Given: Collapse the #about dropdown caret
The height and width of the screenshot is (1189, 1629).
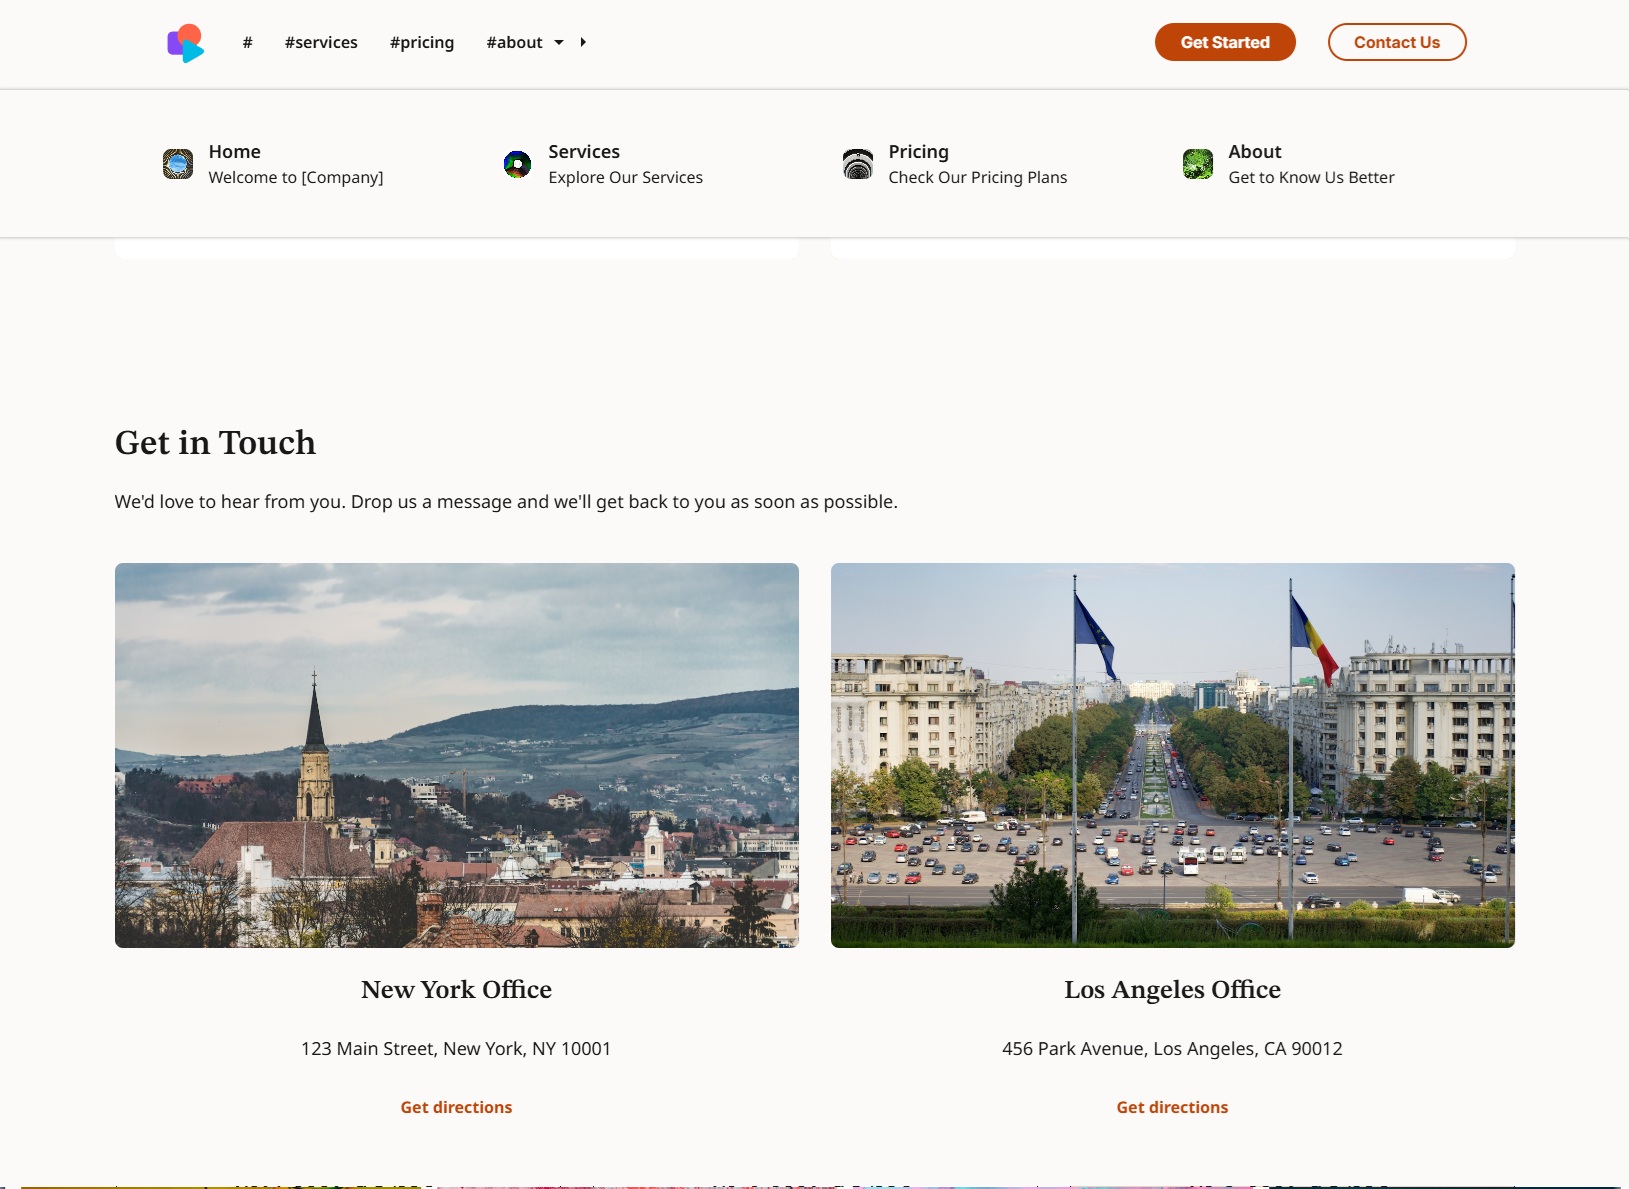Looking at the screenshot, I should (x=559, y=42).
